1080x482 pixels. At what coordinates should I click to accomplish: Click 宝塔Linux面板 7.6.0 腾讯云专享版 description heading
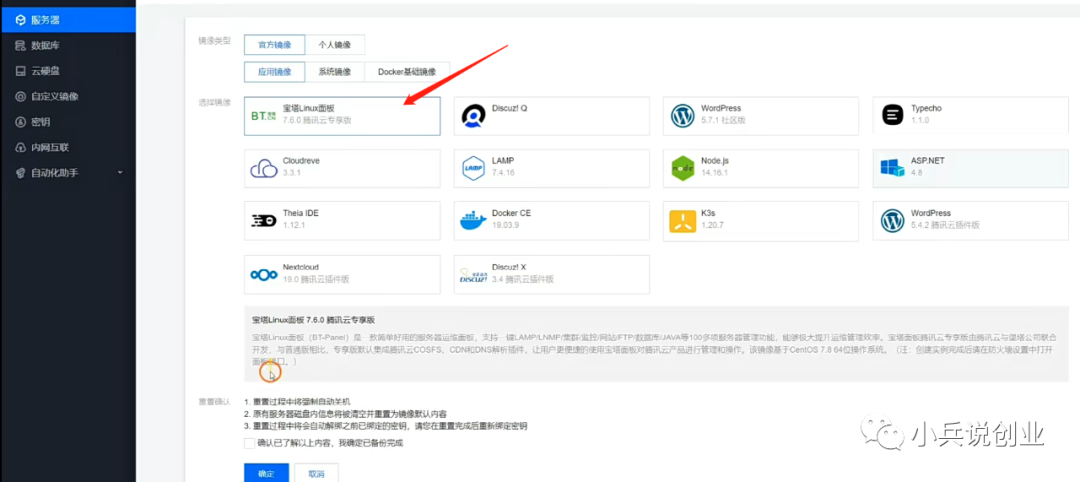313,320
